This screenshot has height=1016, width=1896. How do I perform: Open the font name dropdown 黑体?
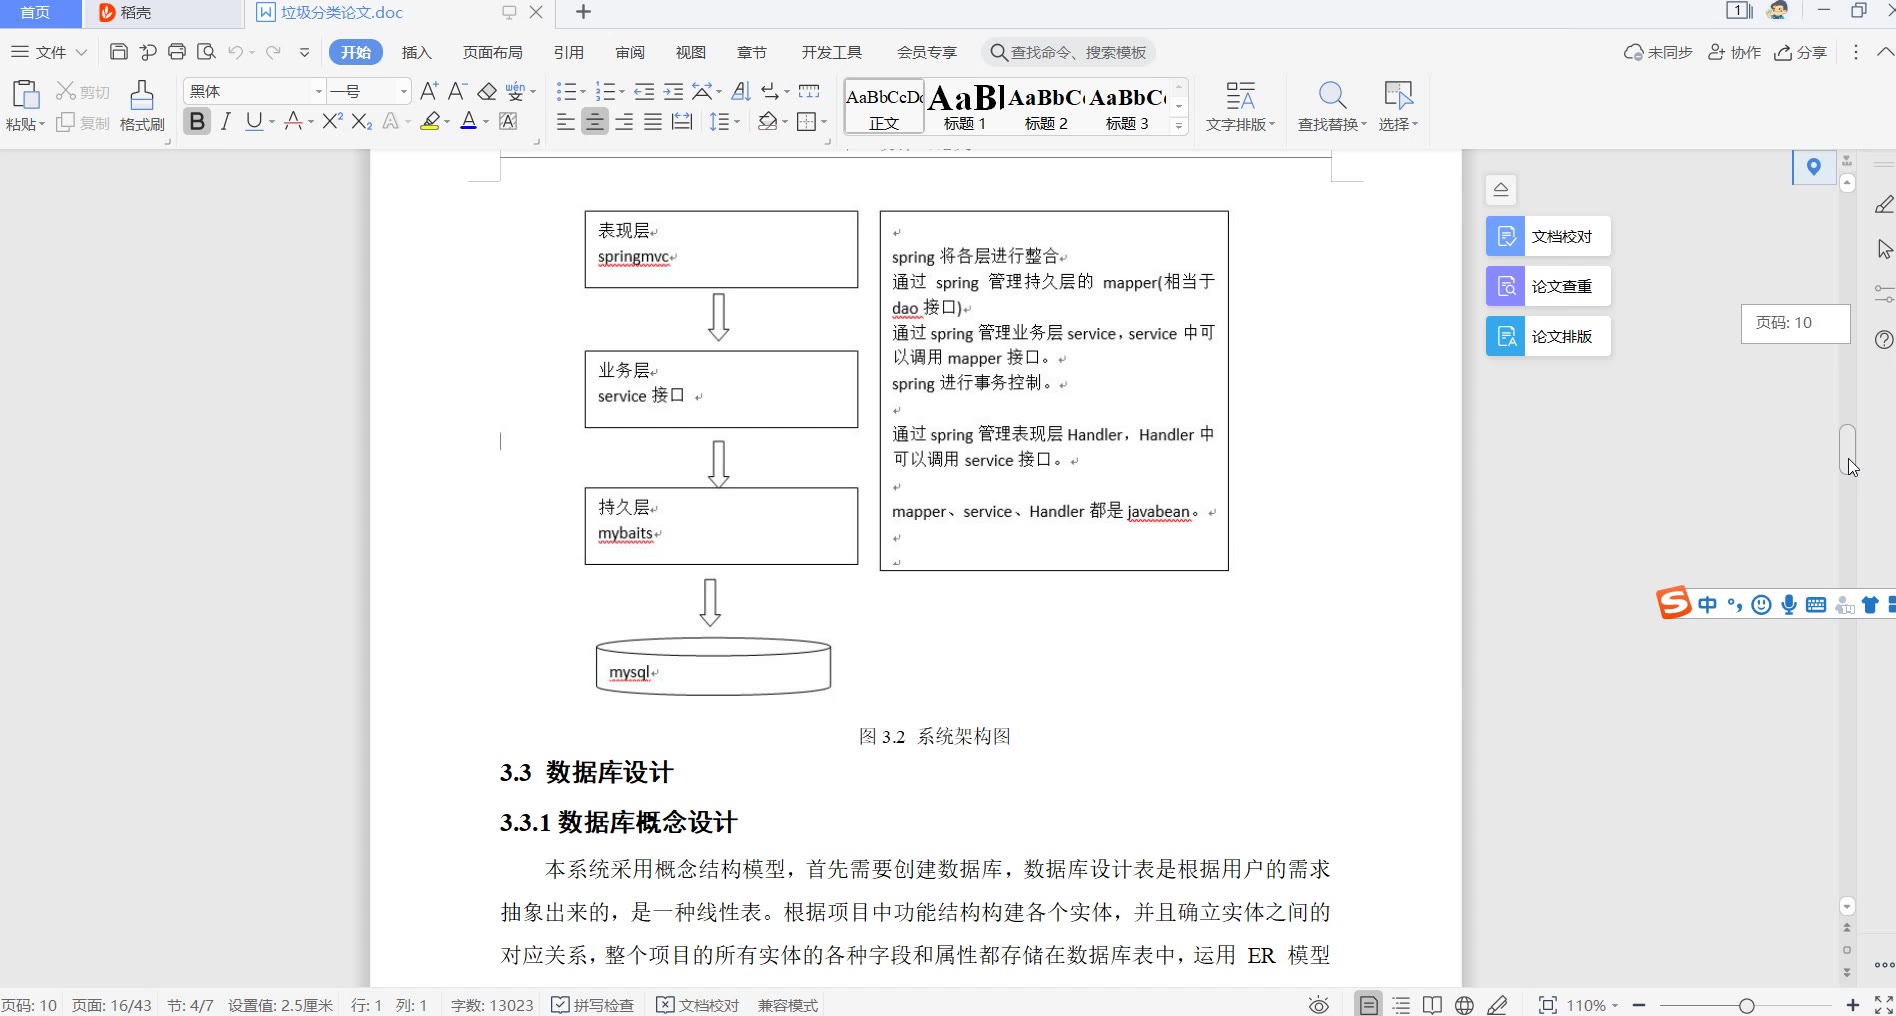319,91
